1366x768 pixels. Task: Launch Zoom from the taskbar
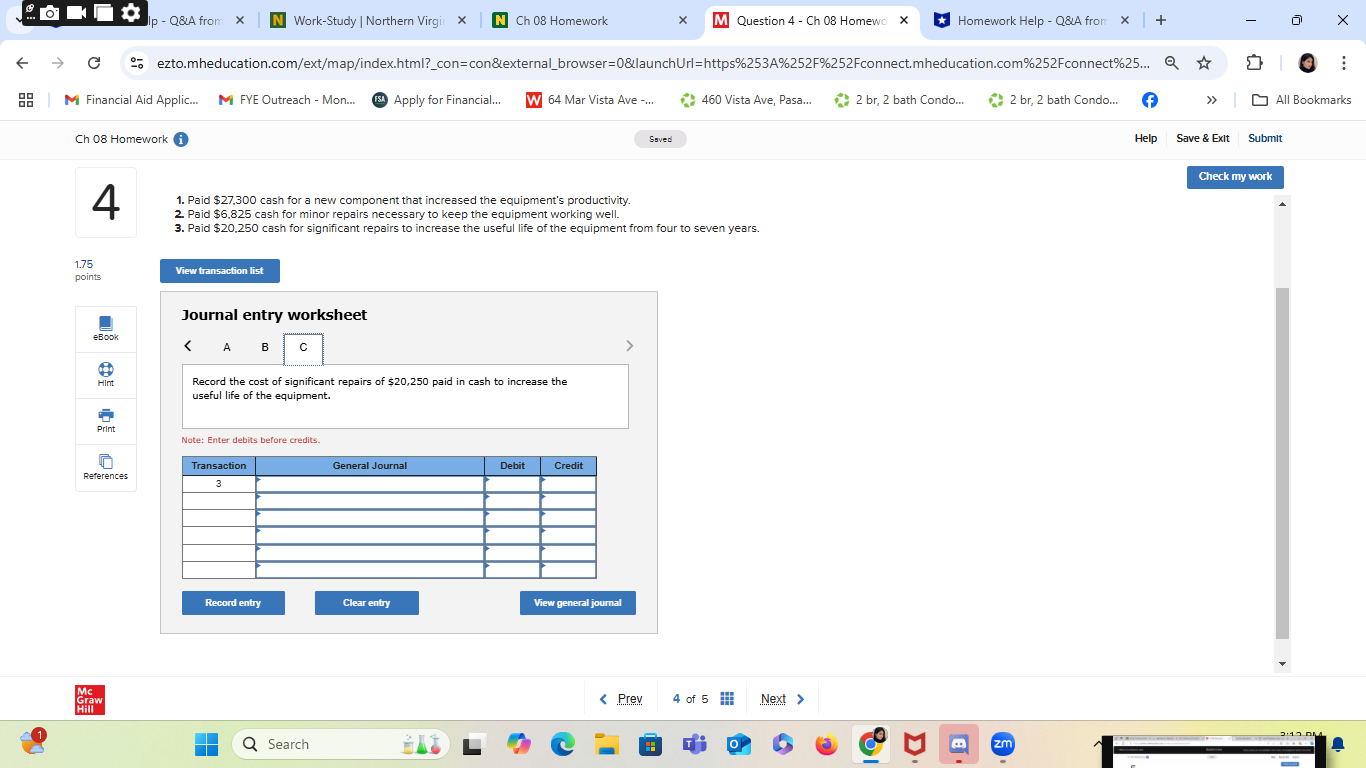1003,744
